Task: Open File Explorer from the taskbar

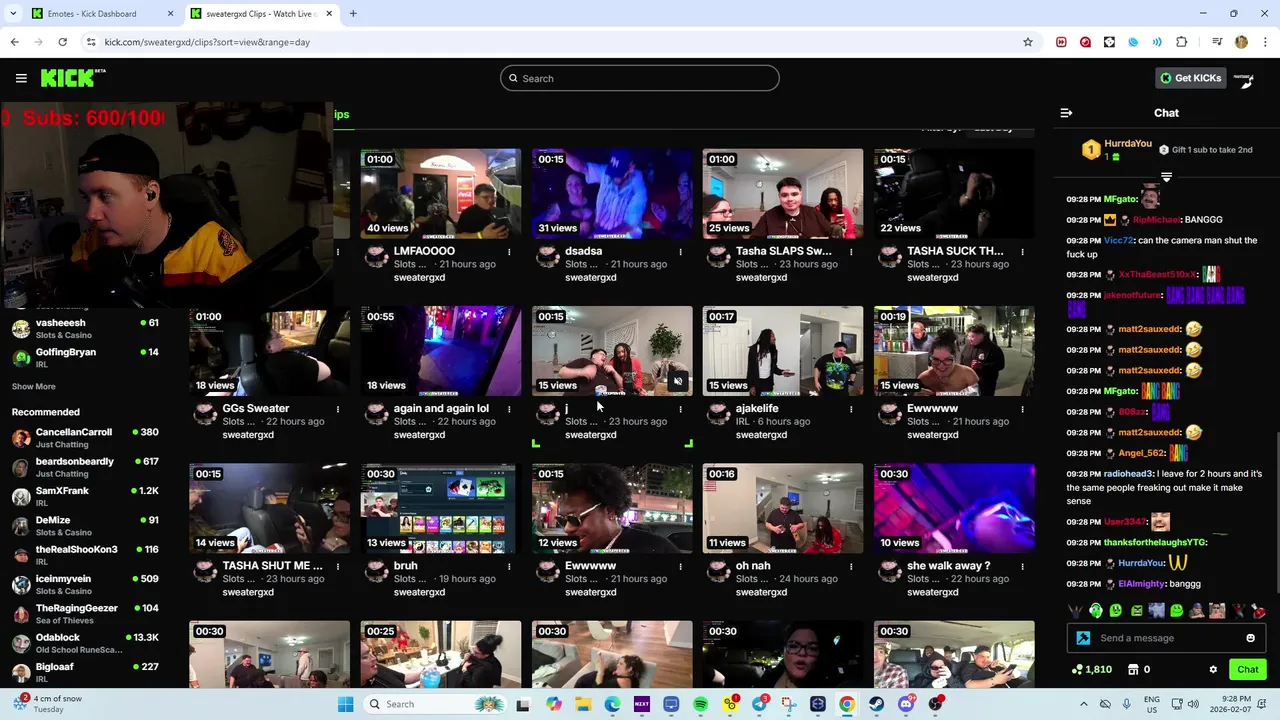Action: coord(583,704)
